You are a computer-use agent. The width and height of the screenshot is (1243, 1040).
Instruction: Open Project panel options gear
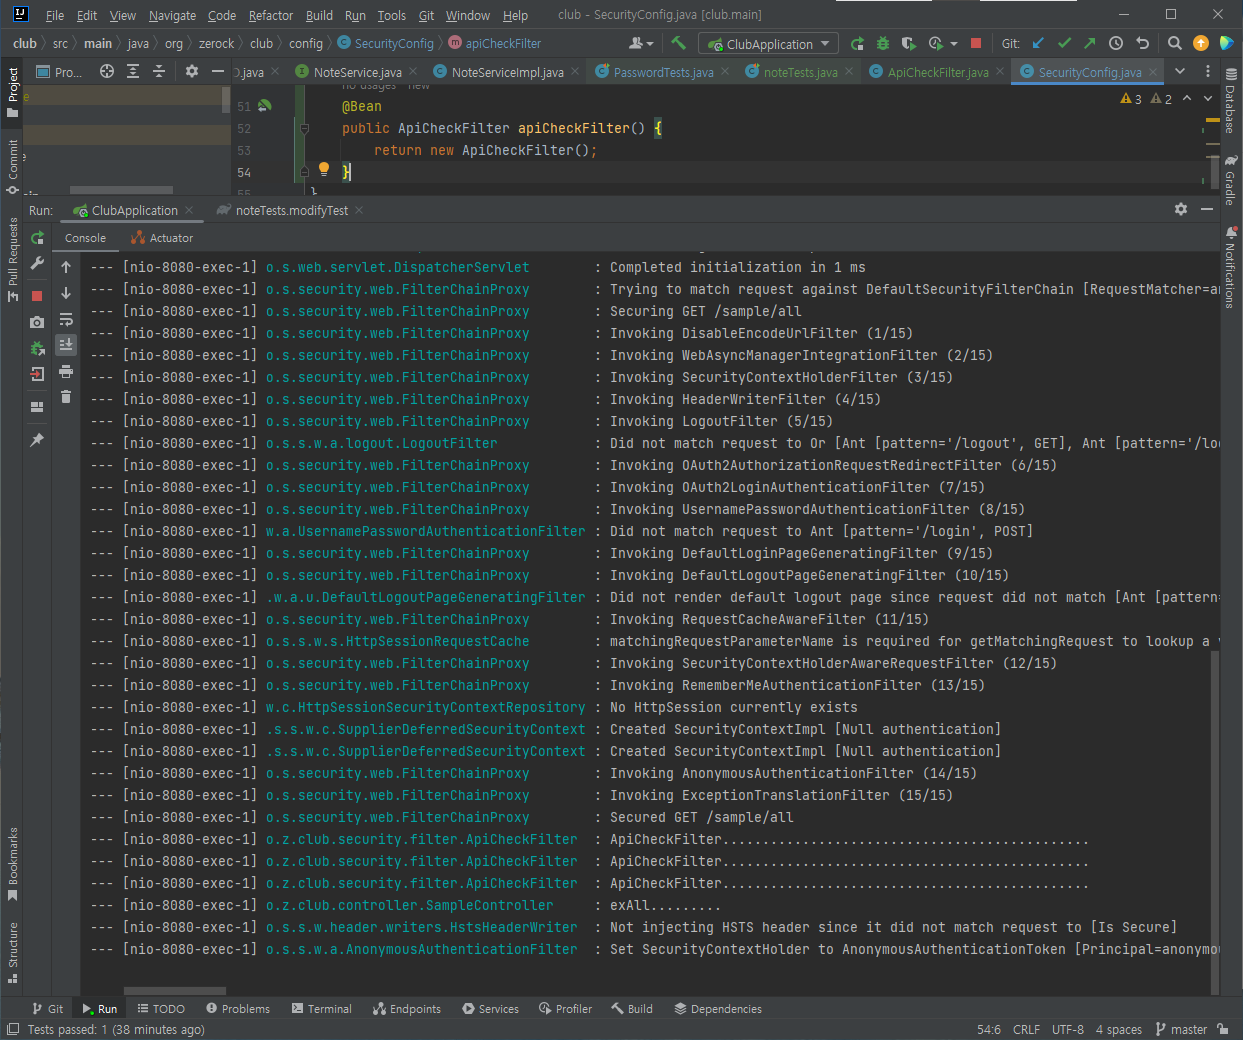tap(192, 71)
